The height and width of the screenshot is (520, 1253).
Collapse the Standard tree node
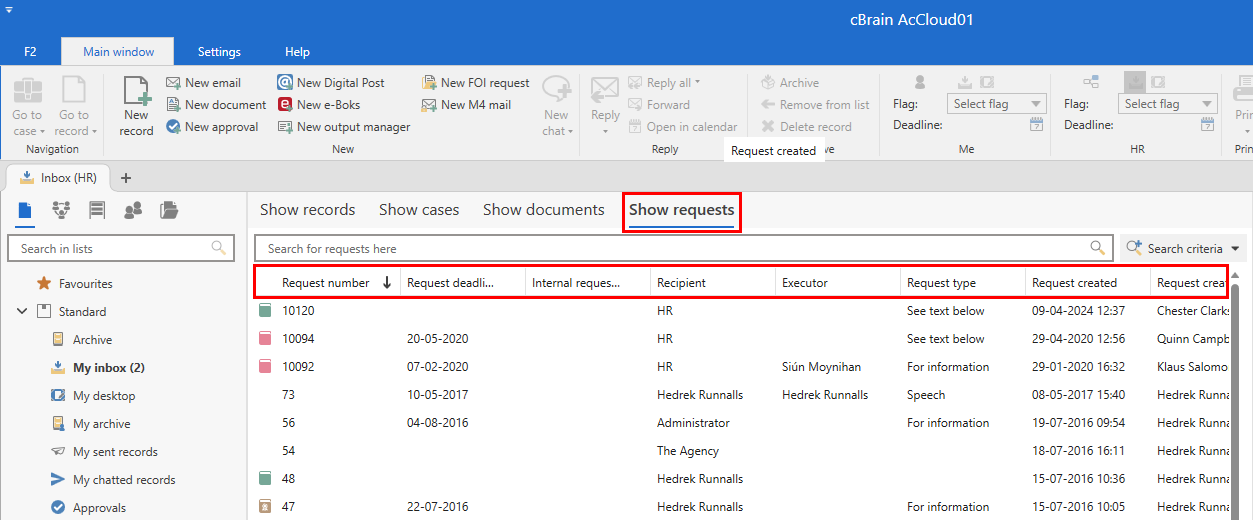coord(22,312)
